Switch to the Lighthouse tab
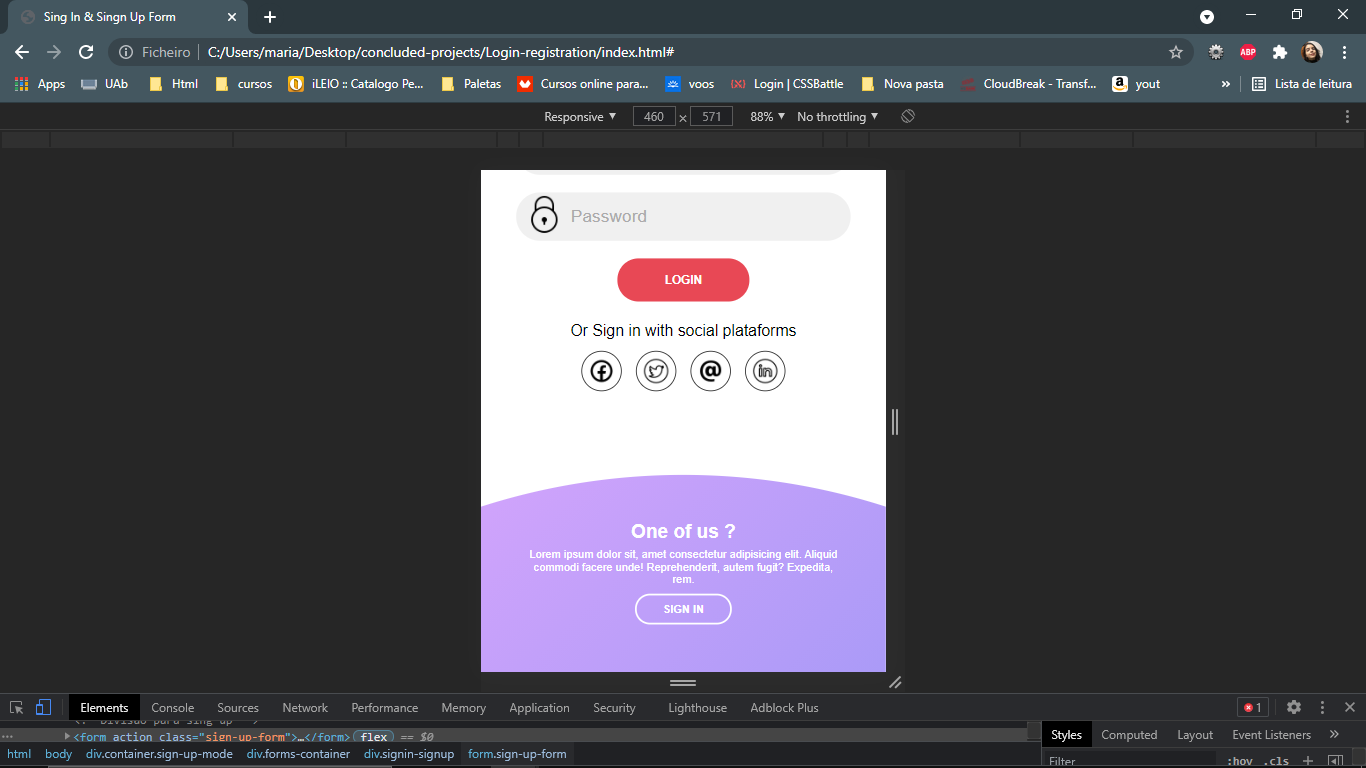 coord(697,707)
